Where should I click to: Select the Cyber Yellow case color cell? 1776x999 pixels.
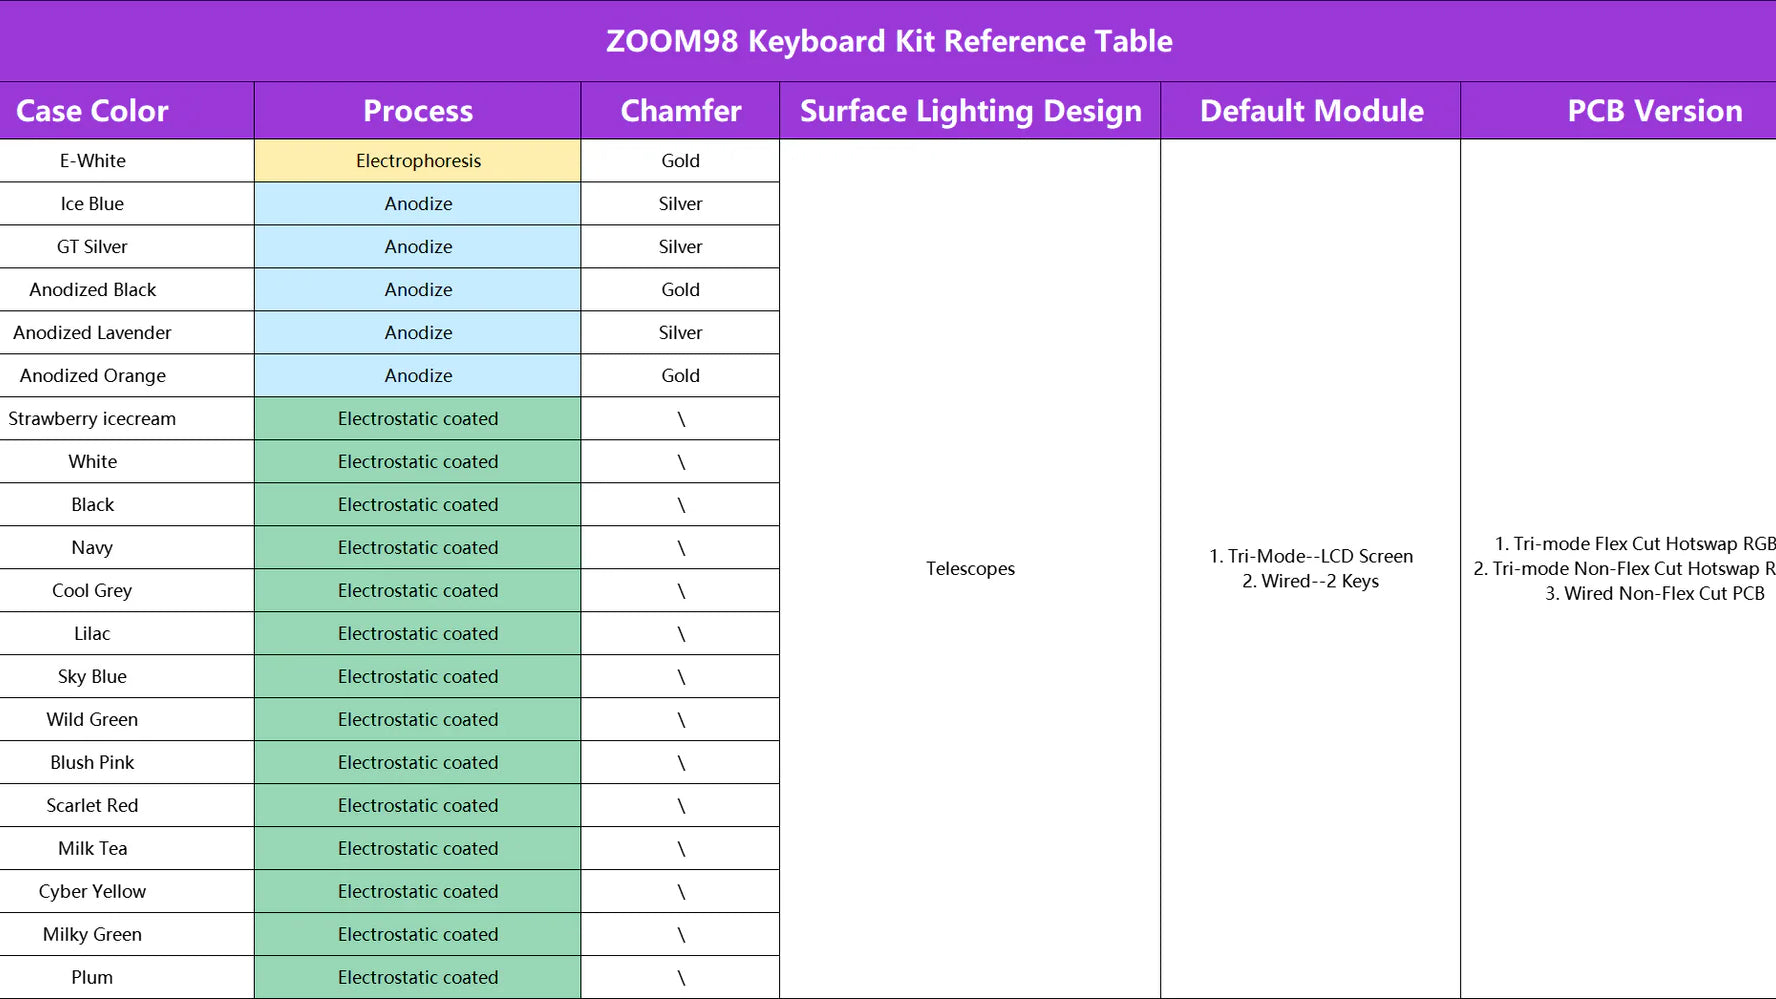[92, 892]
